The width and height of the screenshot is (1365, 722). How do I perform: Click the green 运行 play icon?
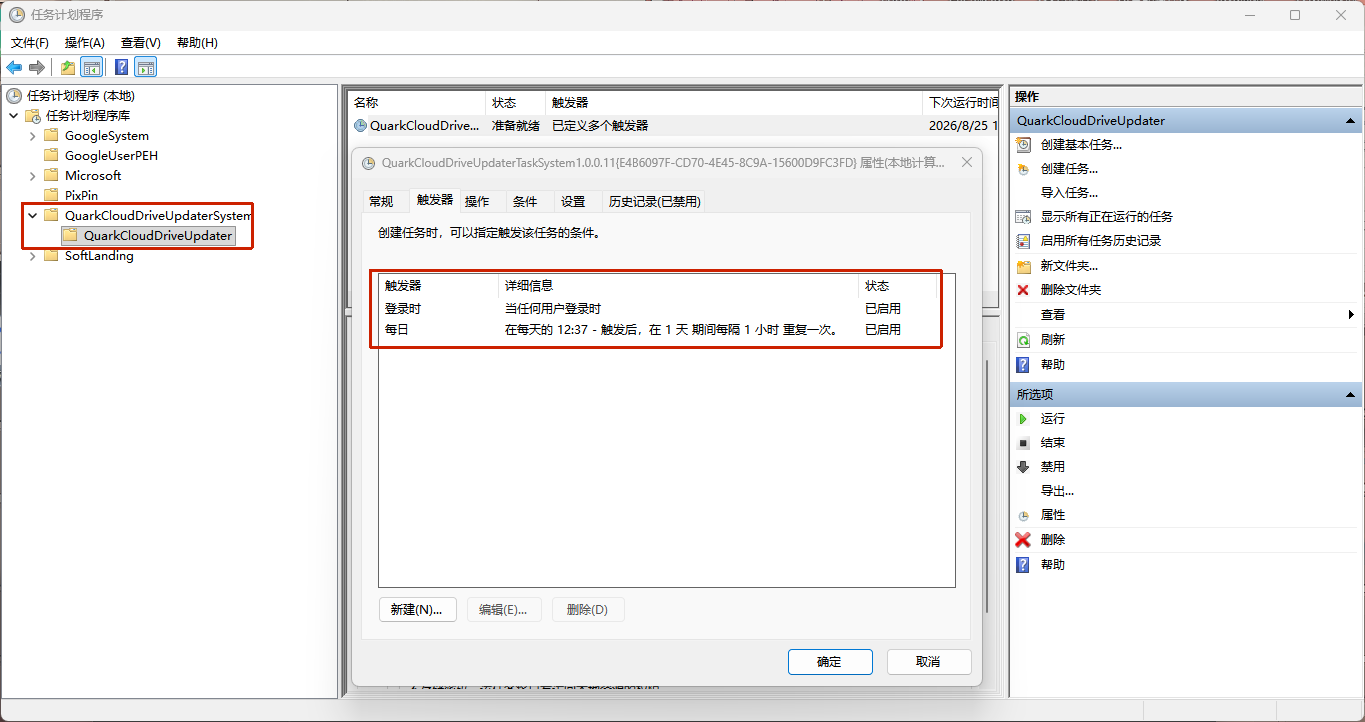point(1023,419)
